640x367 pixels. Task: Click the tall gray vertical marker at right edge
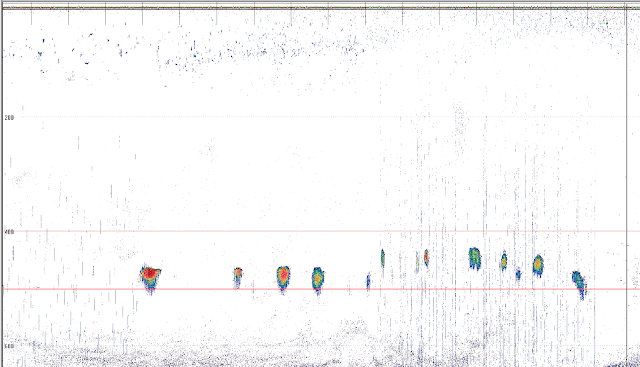(627, 184)
